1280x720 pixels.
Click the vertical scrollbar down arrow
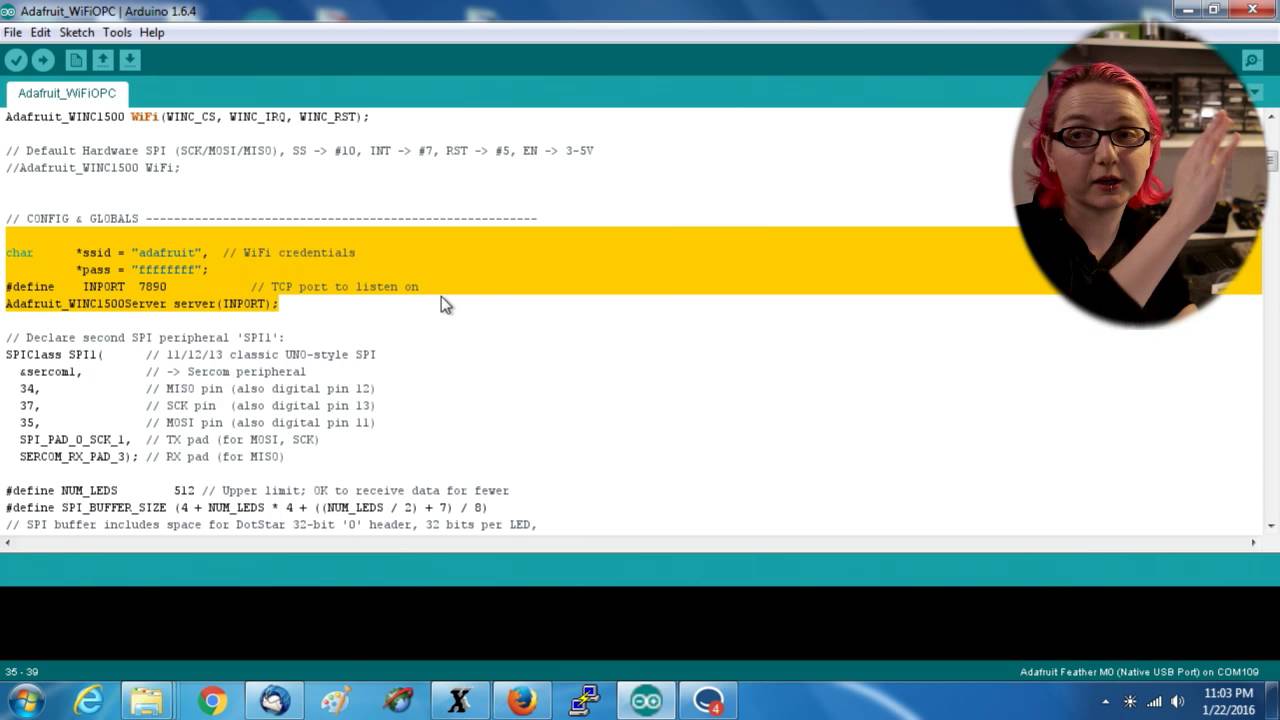[1272, 526]
